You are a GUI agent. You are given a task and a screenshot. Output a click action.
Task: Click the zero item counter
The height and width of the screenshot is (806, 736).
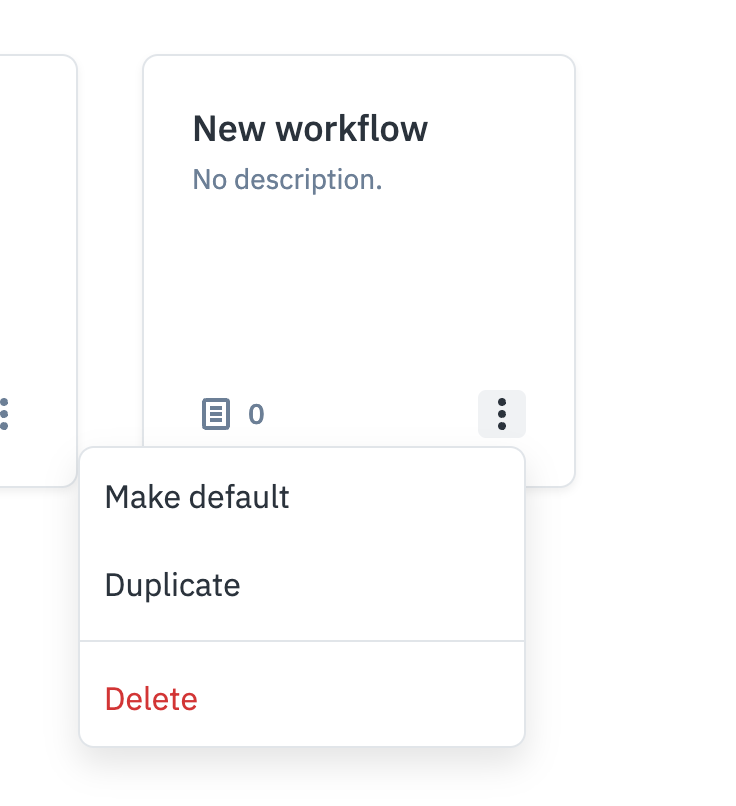(x=254, y=413)
